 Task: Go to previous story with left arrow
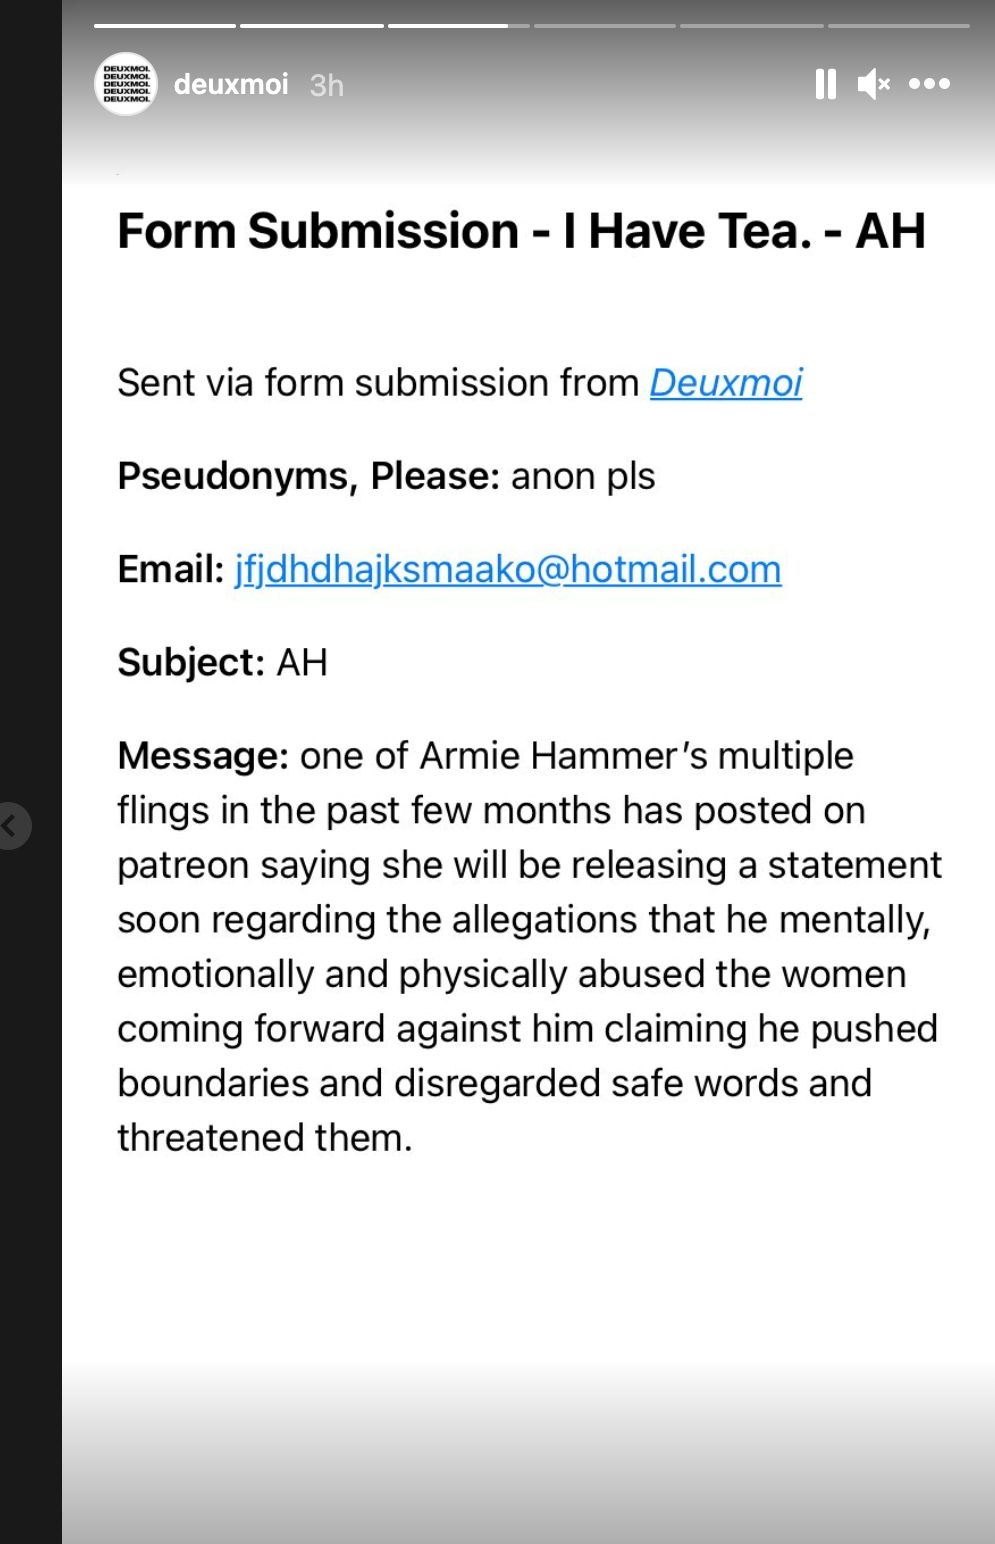10,826
